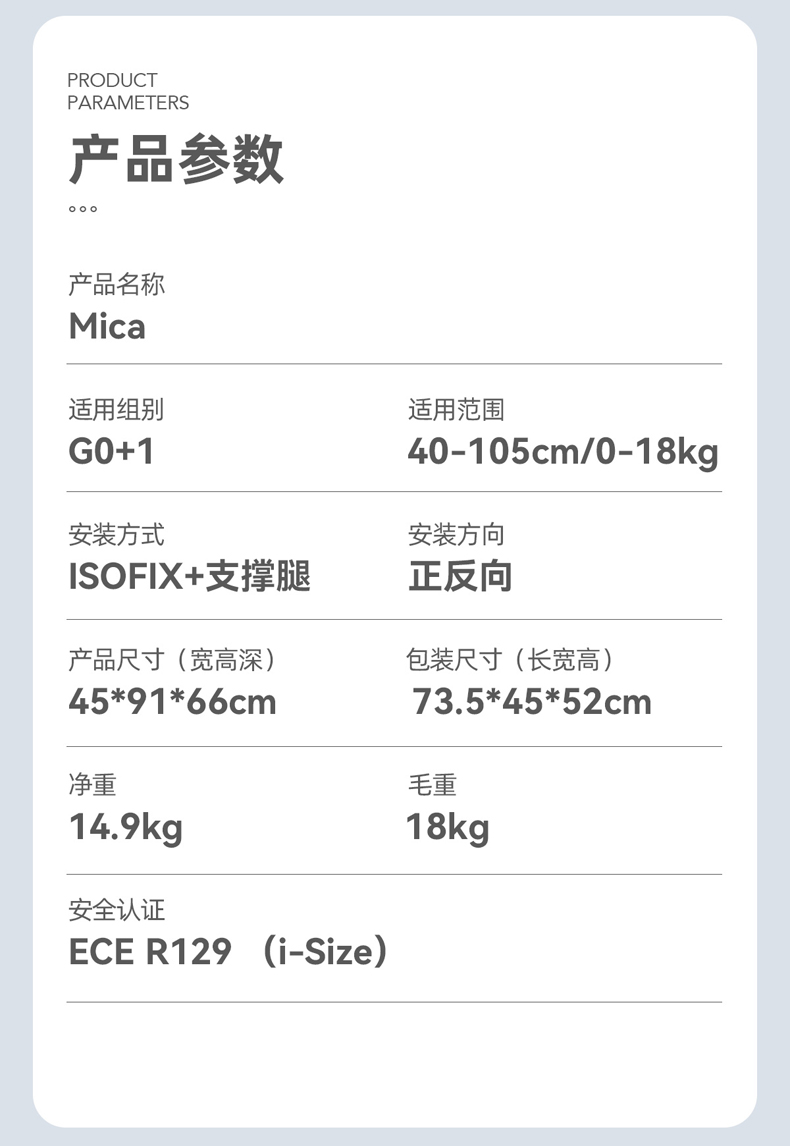Select the 安全认证 label

pos(117,910)
